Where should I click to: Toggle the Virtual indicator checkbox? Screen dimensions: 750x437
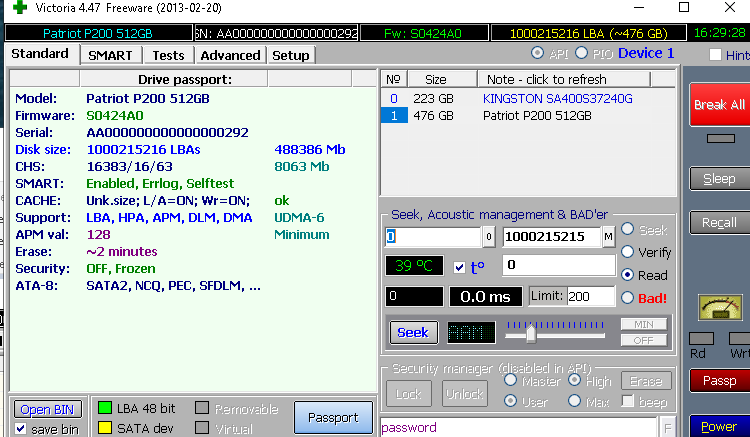point(202,427)
